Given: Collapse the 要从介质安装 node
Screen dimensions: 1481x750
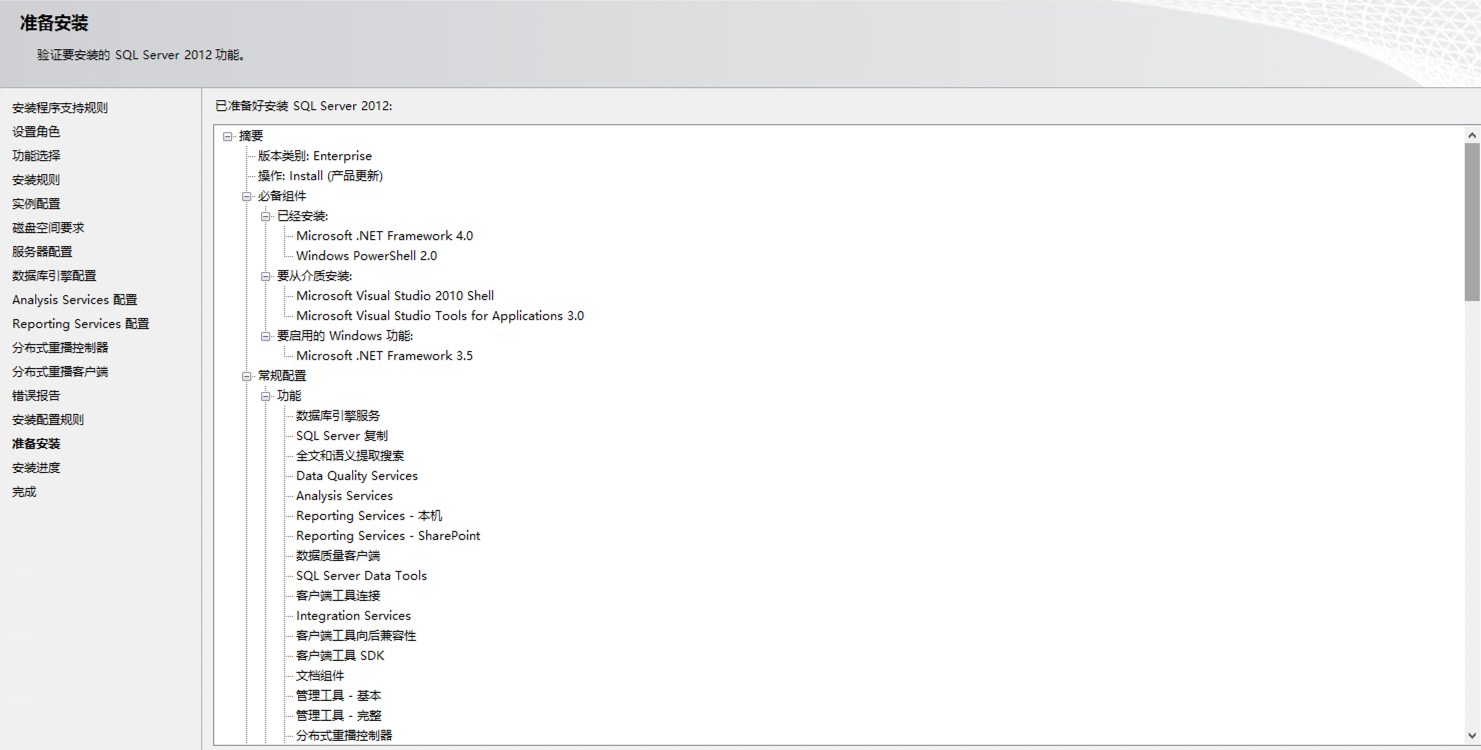Looking at the screenshot, I should pyautogui.click(x=266, y=276).
